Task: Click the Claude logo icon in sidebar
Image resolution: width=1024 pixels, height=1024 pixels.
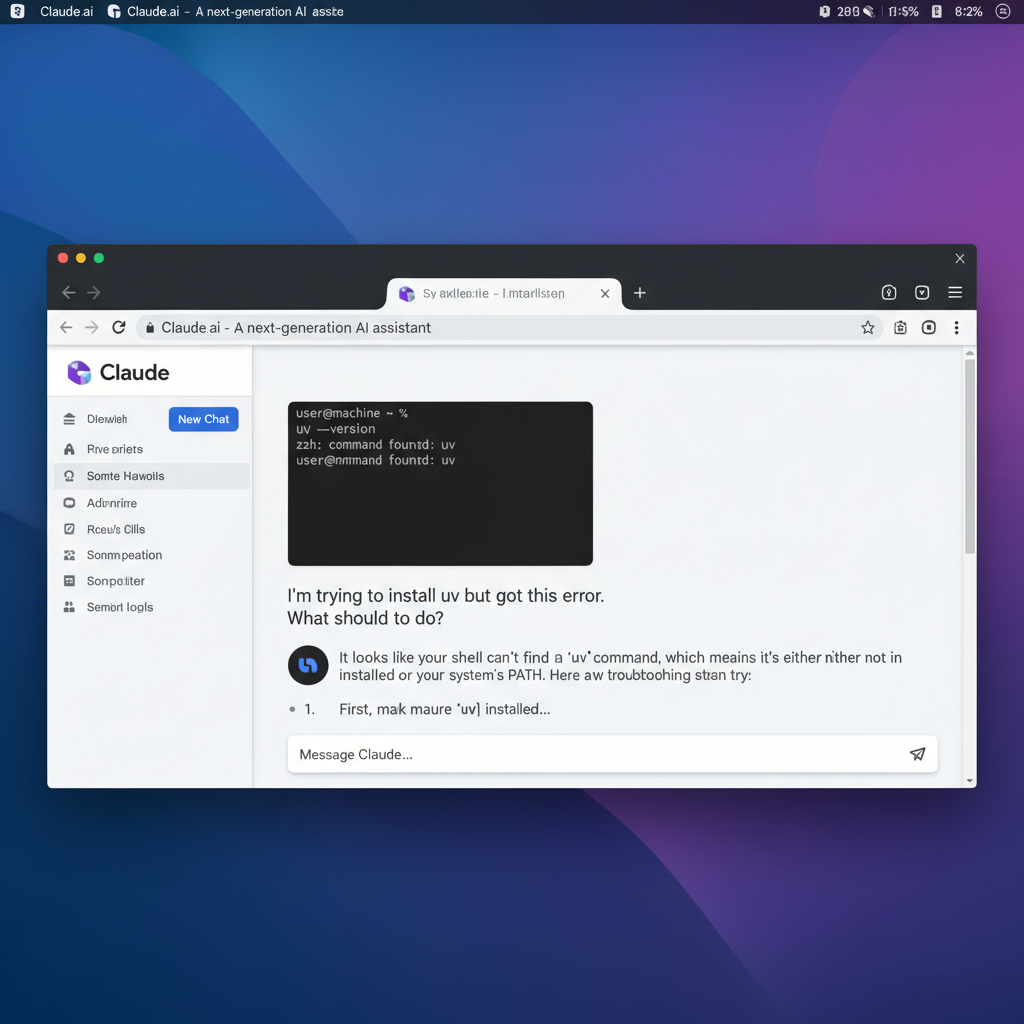Action: click(79, 372)
